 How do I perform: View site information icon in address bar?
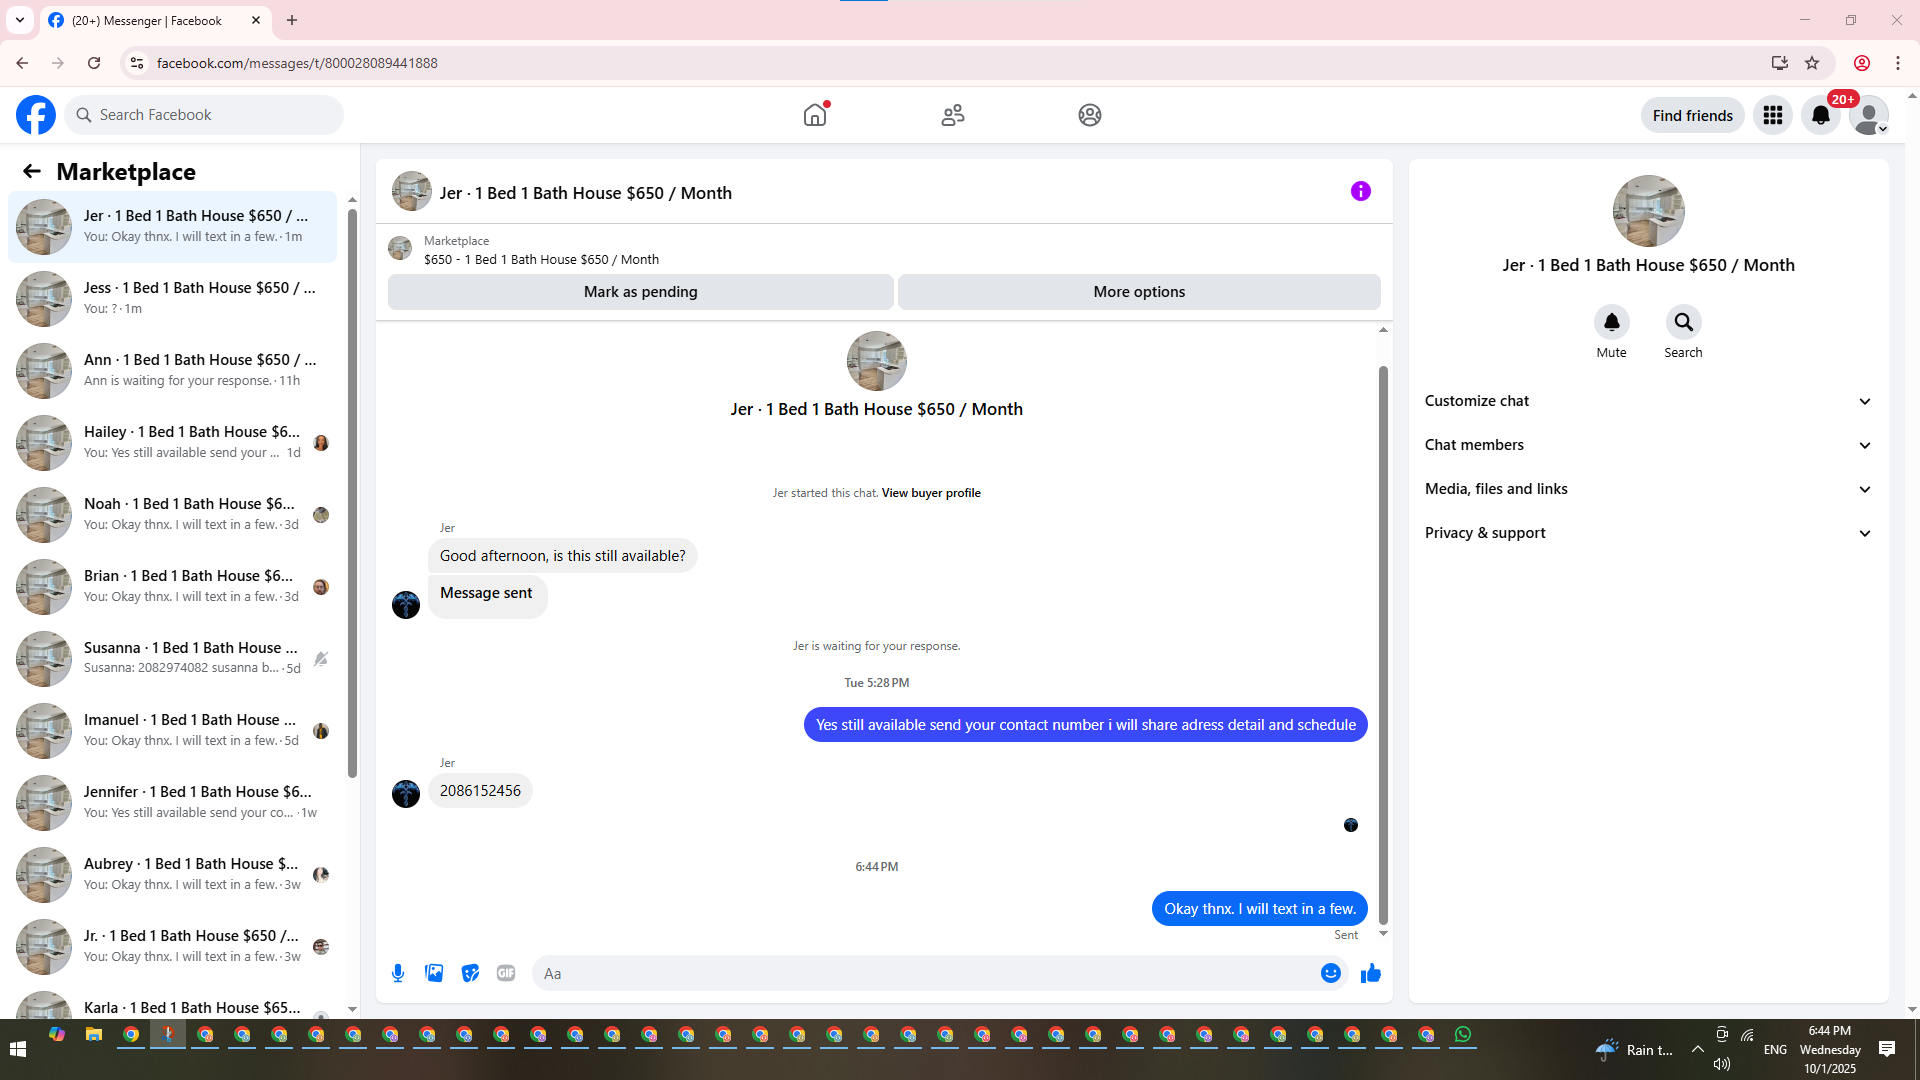[137, 63]
